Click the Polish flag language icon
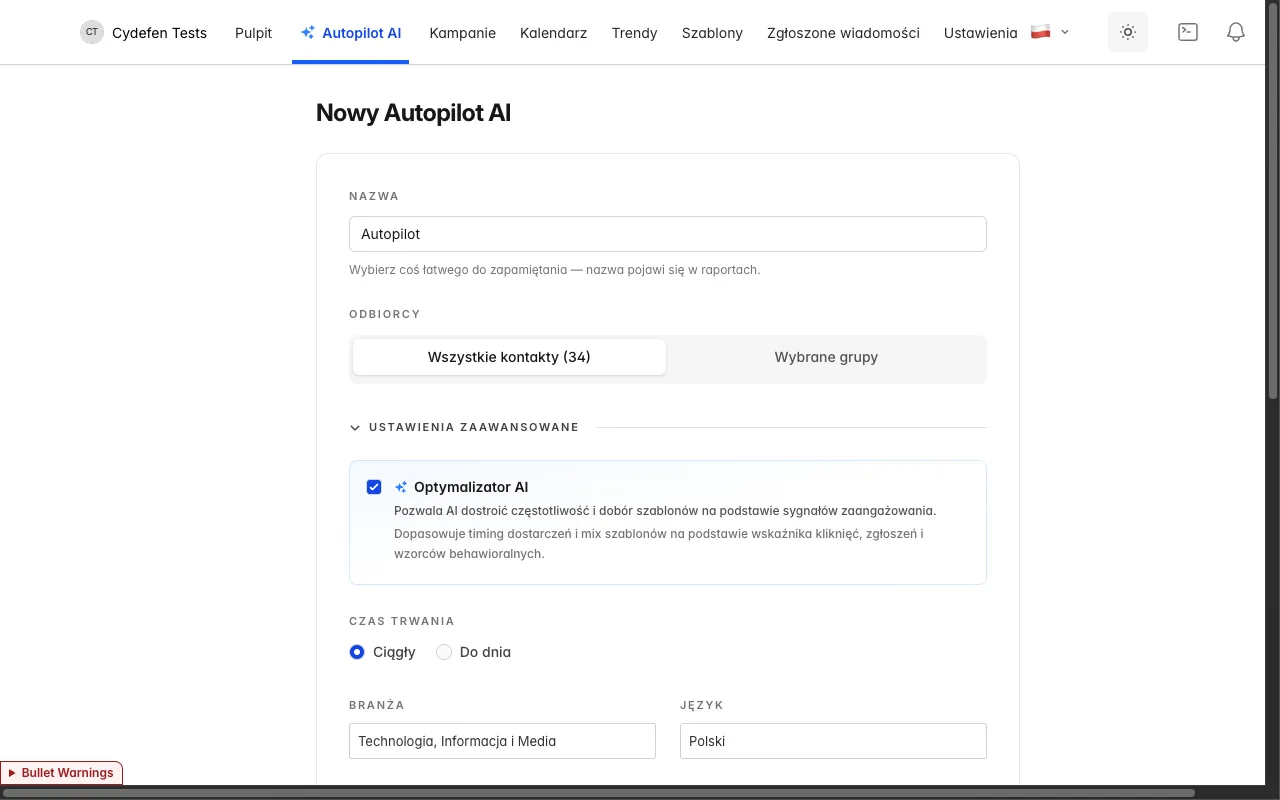 (1041, 32)
